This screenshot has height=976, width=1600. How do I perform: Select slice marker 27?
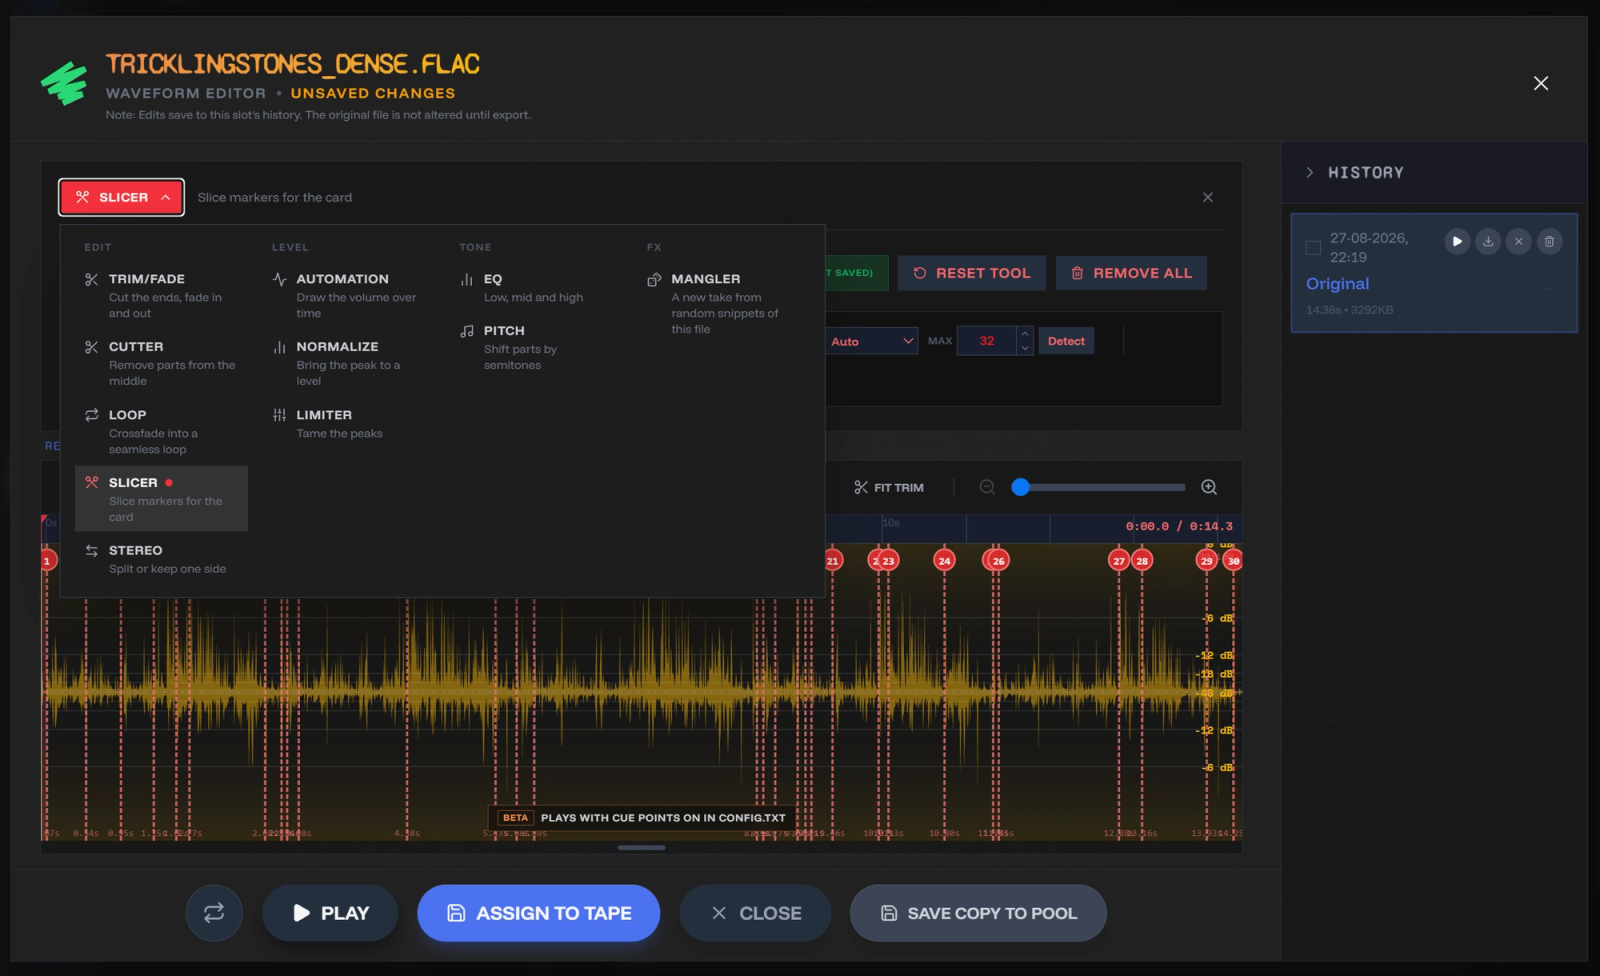click(x=1119, y=561)
